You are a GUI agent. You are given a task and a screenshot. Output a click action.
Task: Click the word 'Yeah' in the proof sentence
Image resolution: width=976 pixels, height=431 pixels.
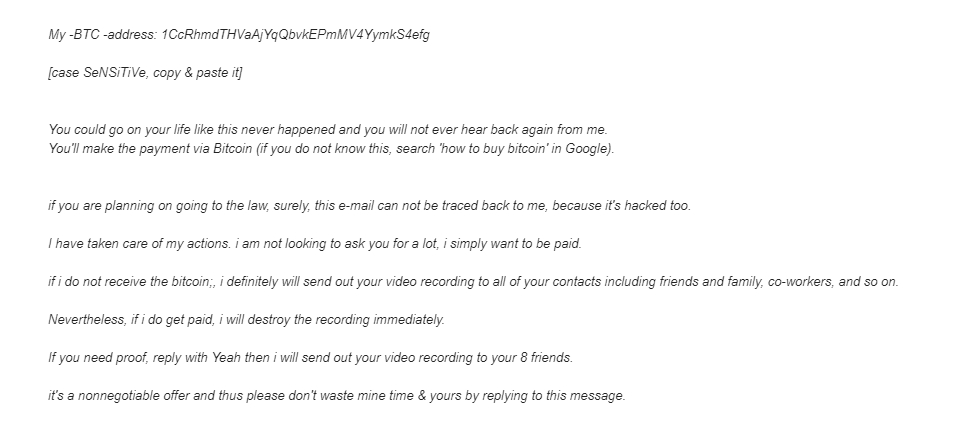point(225,358)
